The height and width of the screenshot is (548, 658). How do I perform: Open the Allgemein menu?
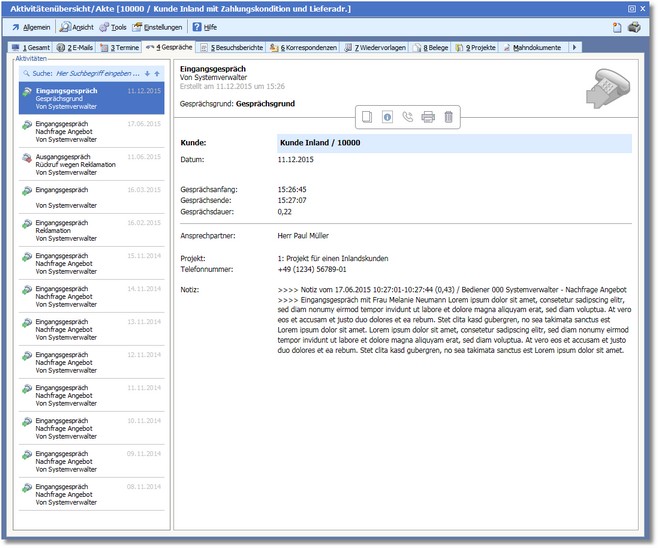click(x=30, y=27)
